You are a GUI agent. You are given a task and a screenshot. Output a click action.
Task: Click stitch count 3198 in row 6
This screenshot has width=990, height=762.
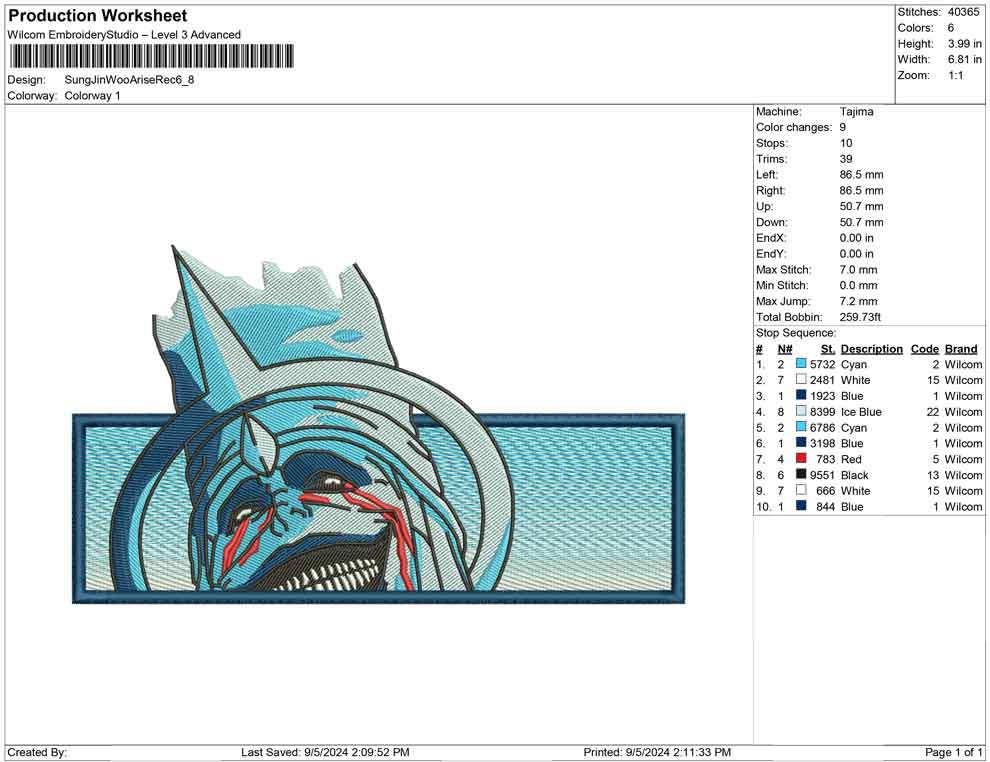tap(823, 443)
